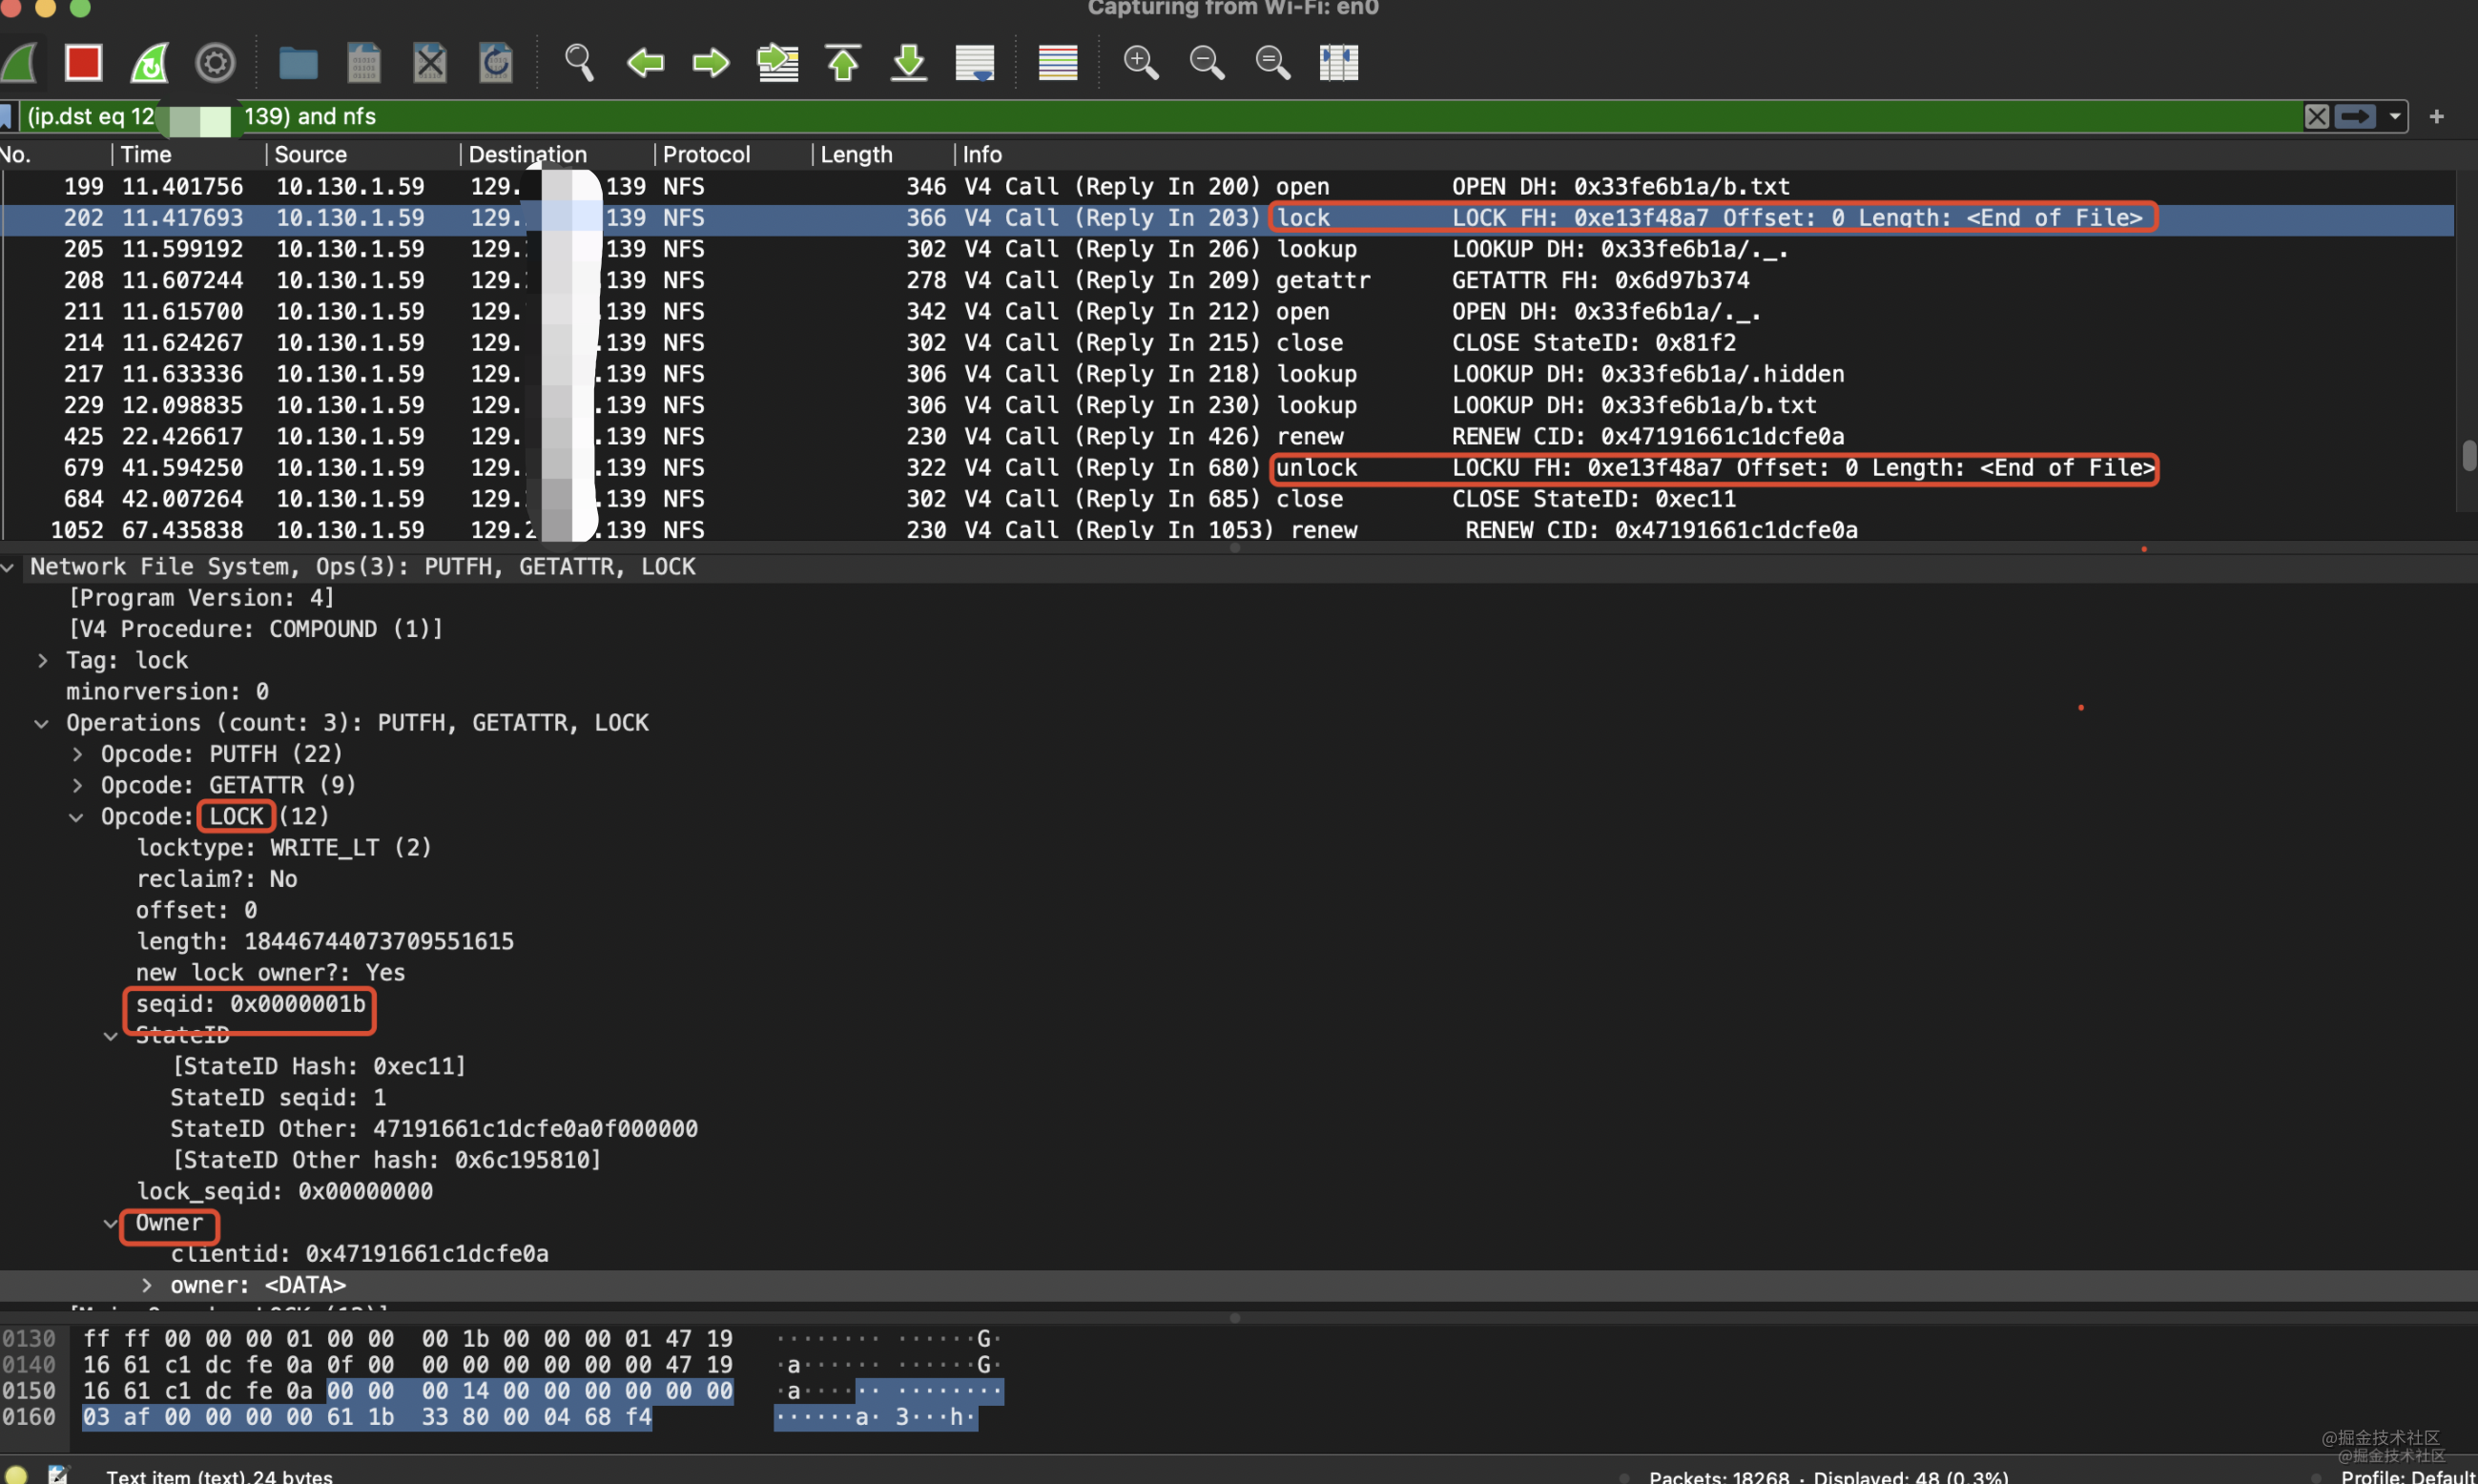Select clientid: 0x47191661c1dcfe0a field

[x=360, y=1254]
